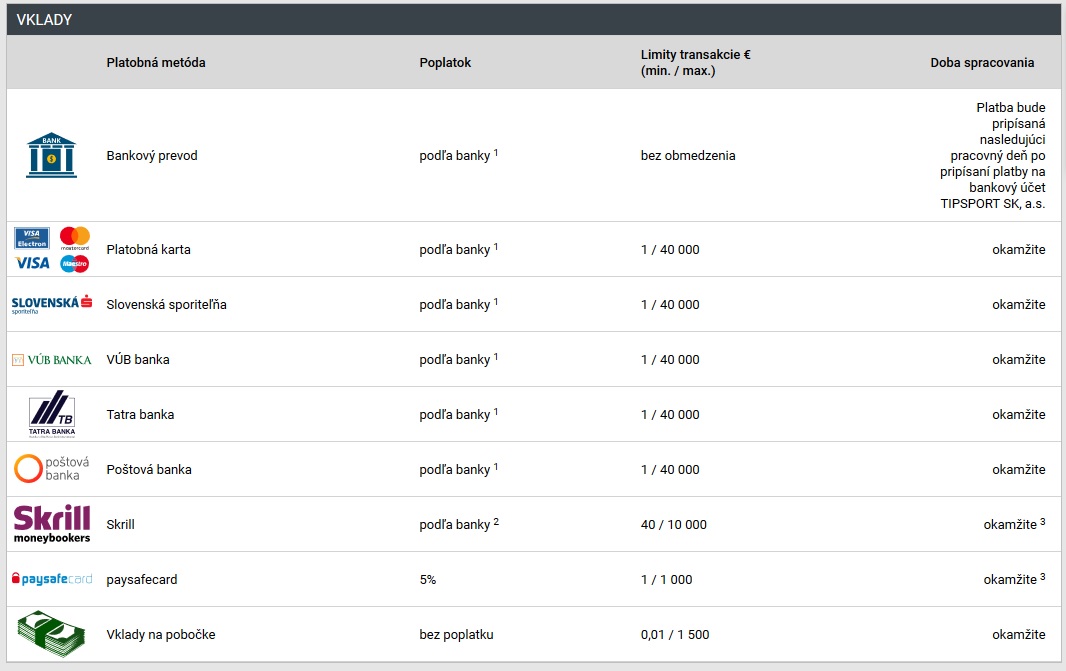Image resolution: width=1066 pixels, height=671 pixels.
Task: Click 'podľa banky' fee in Slovenská sporiteľňa row
Action: (x=458, y=305)
